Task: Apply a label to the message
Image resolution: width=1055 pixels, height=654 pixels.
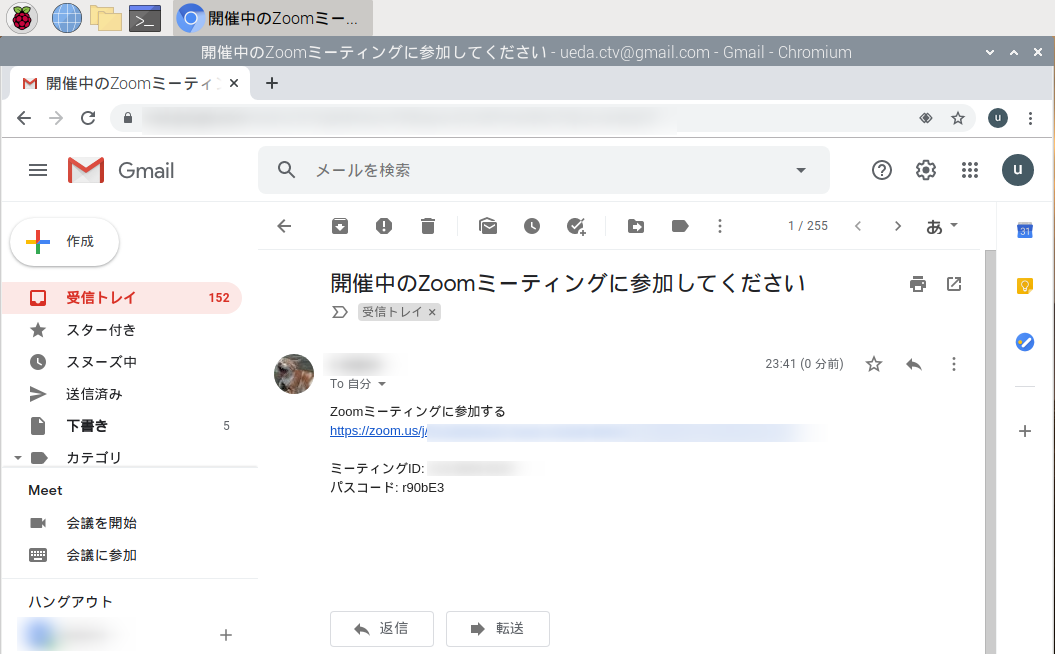Action: [x=679, y=226]
